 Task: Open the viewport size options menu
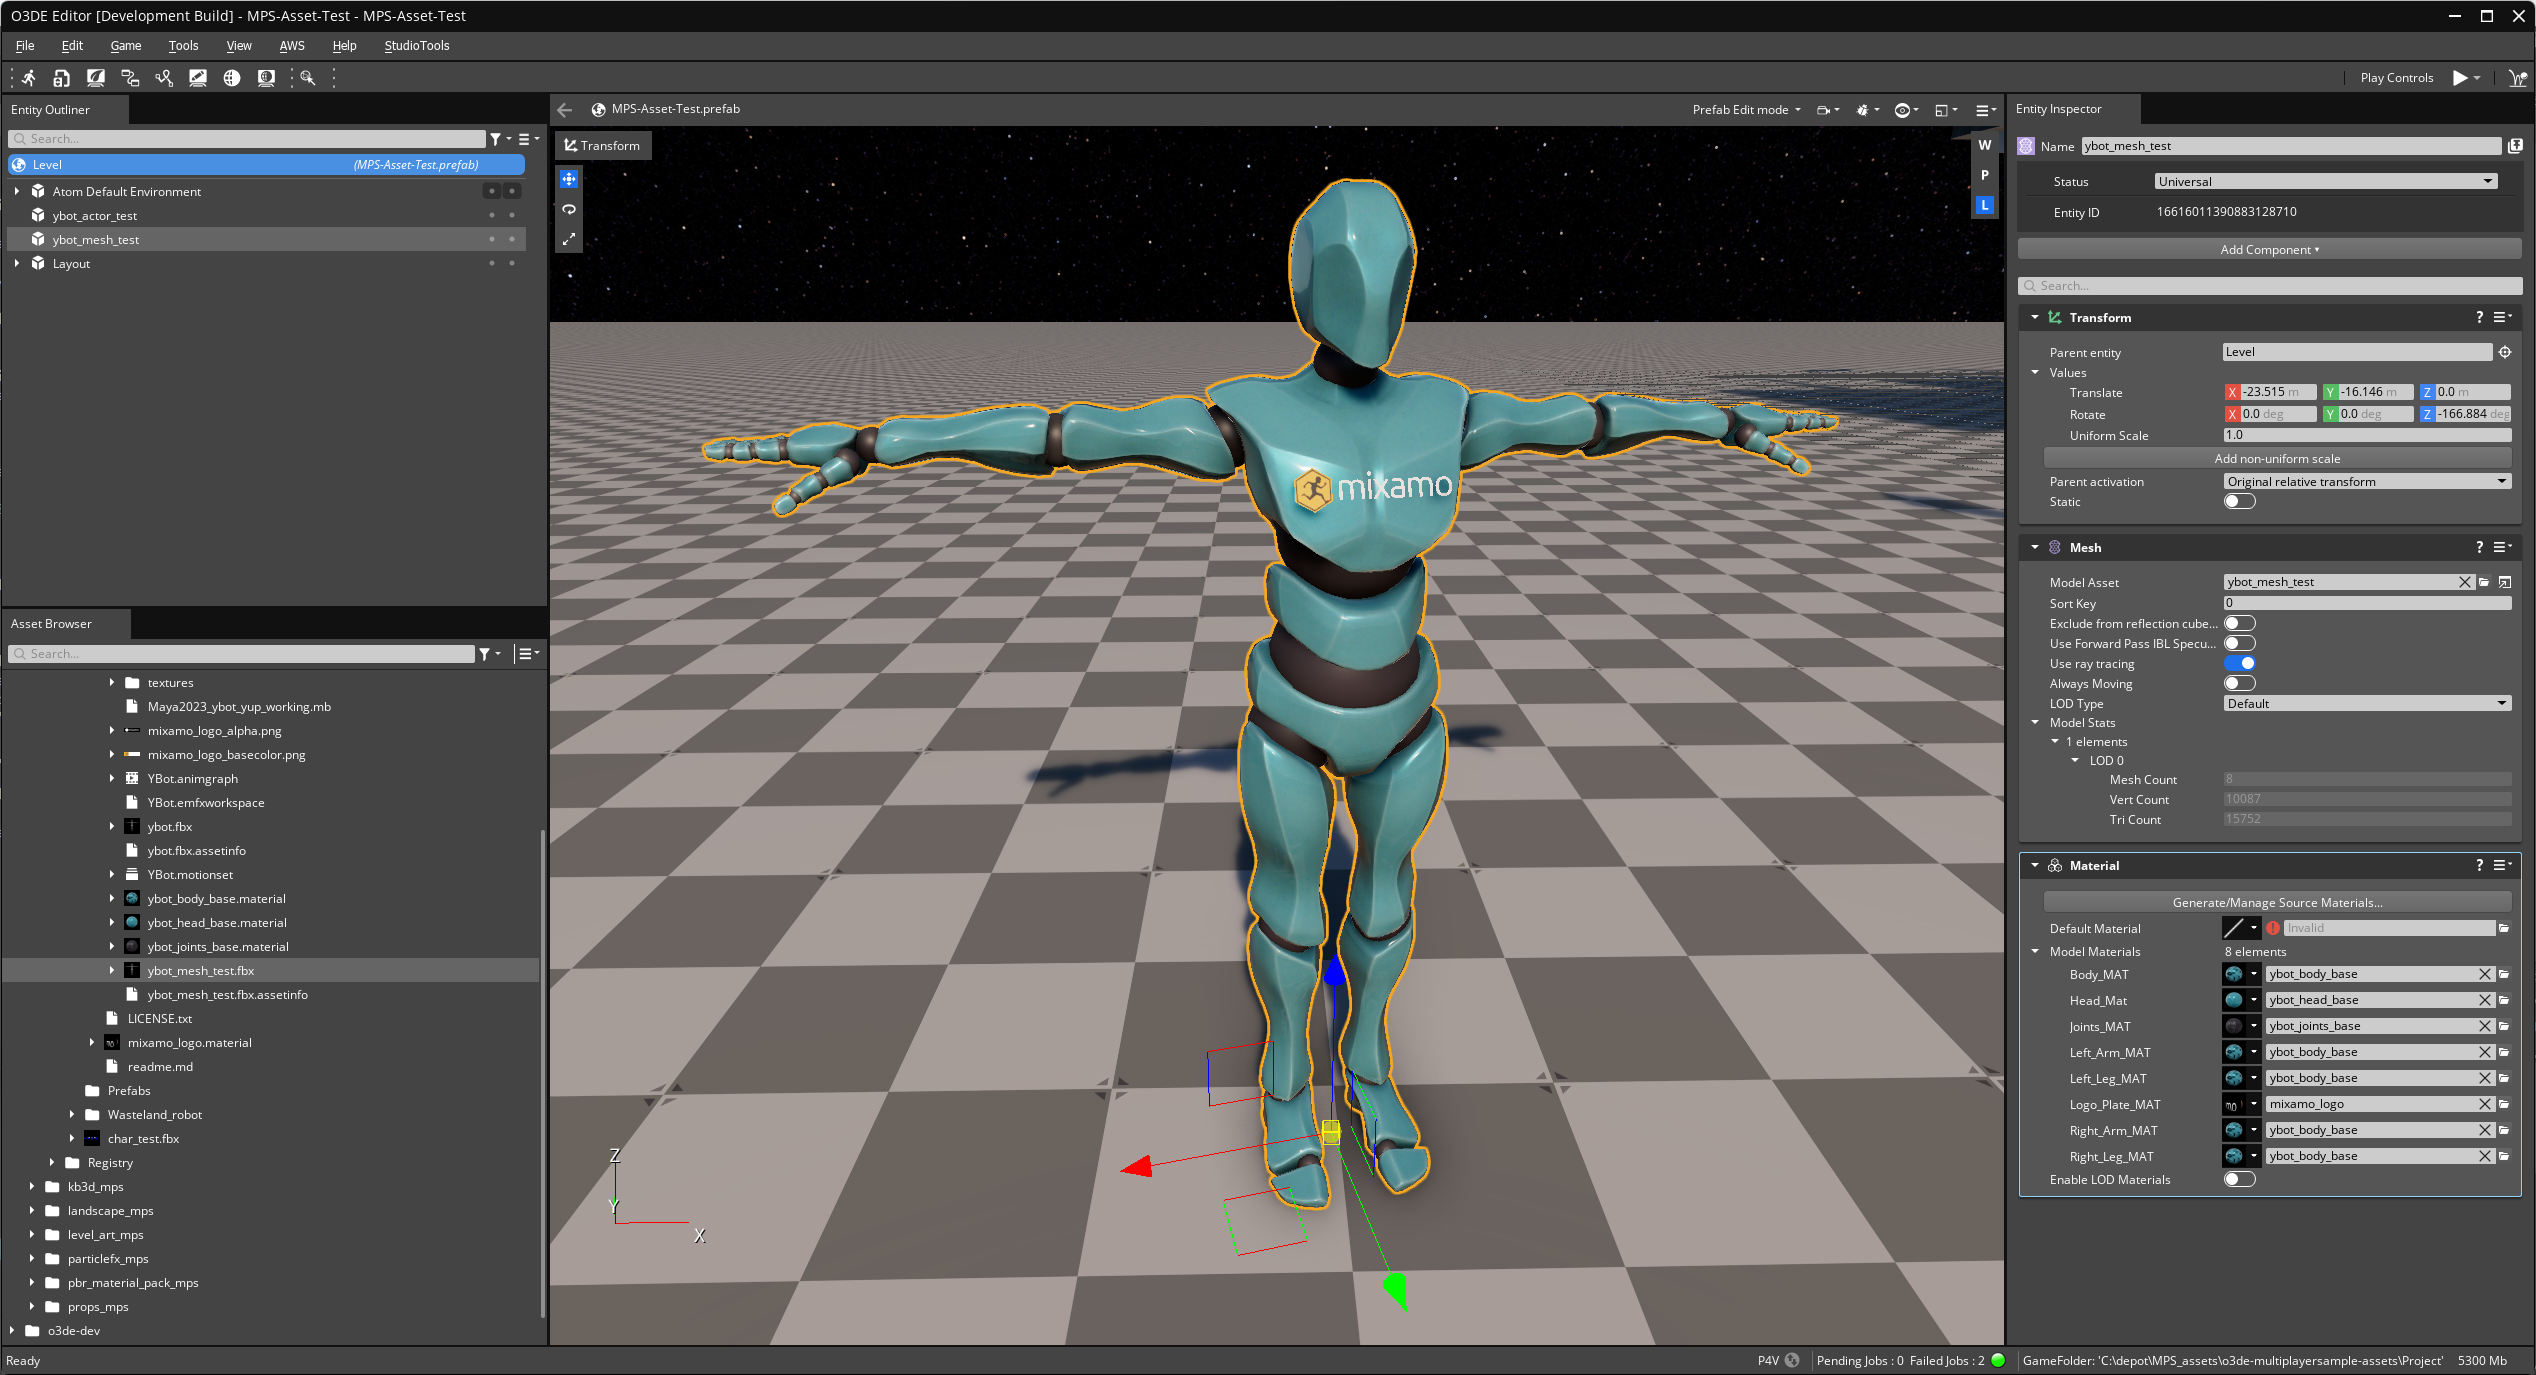[1945, 110]
